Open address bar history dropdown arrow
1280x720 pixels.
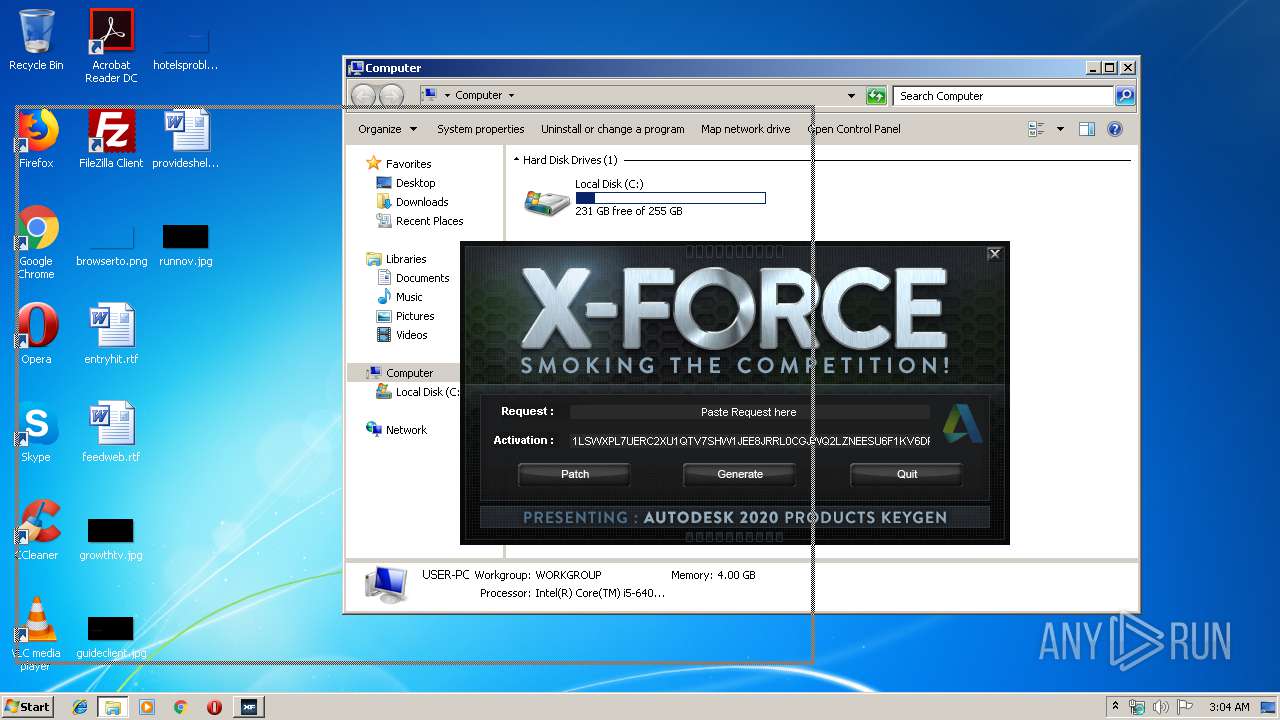tap(851, 96)
